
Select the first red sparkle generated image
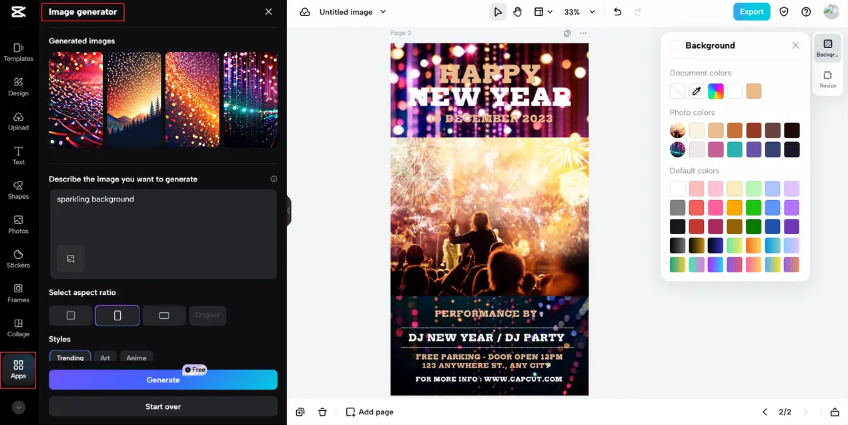pos(76,99)
